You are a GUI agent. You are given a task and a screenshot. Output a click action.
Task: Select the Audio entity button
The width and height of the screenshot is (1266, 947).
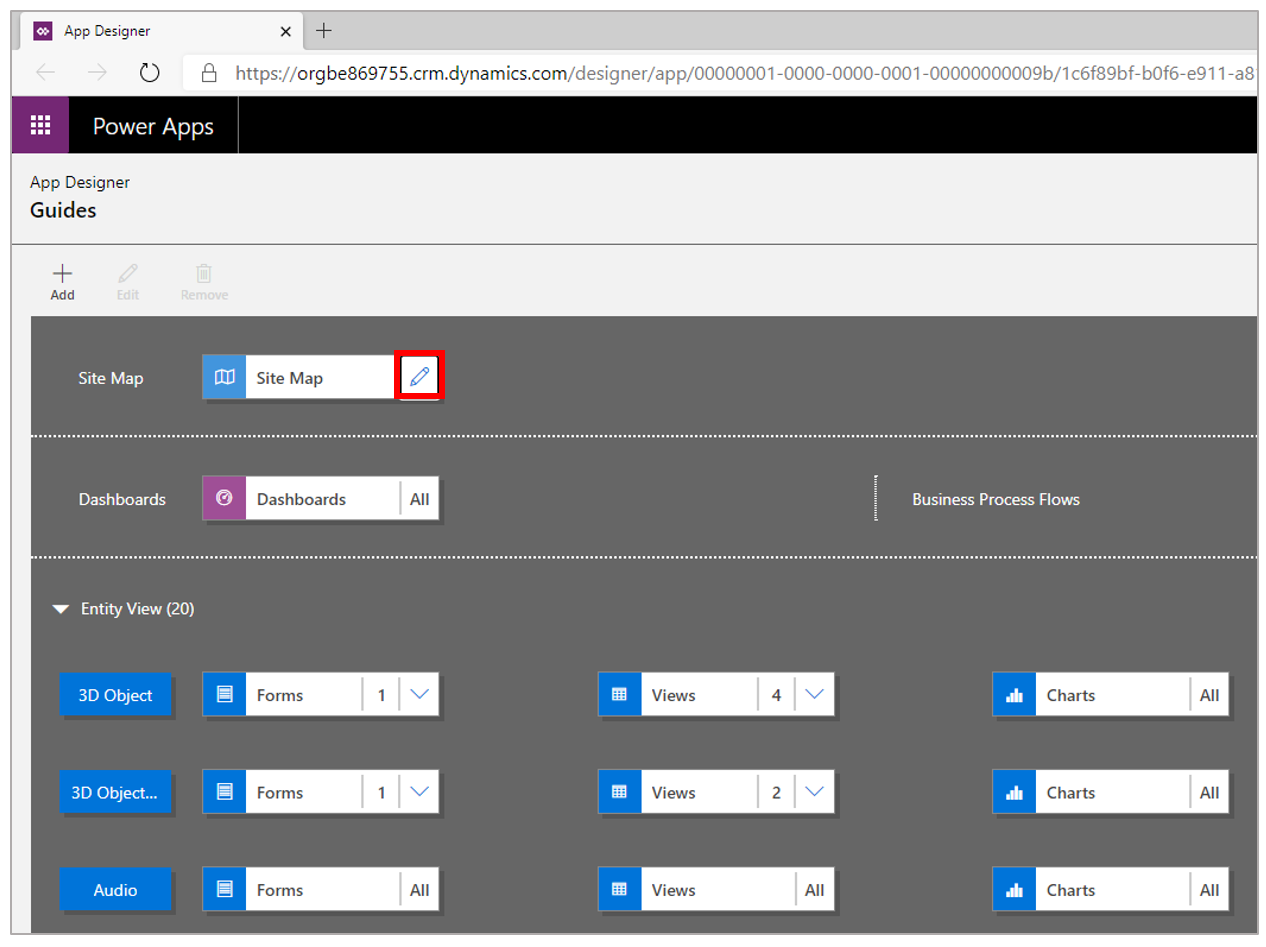click(x=116, y=889)
